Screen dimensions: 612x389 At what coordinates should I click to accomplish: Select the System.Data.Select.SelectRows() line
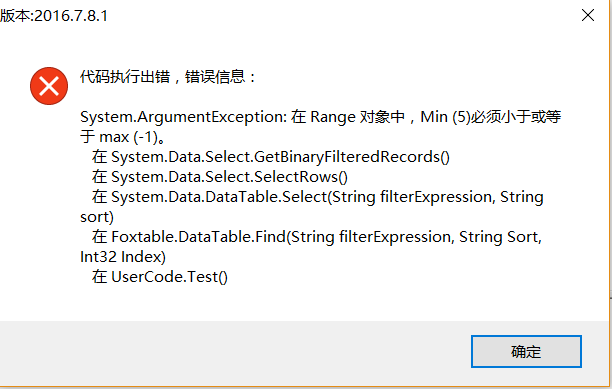(x=219, y=177)
